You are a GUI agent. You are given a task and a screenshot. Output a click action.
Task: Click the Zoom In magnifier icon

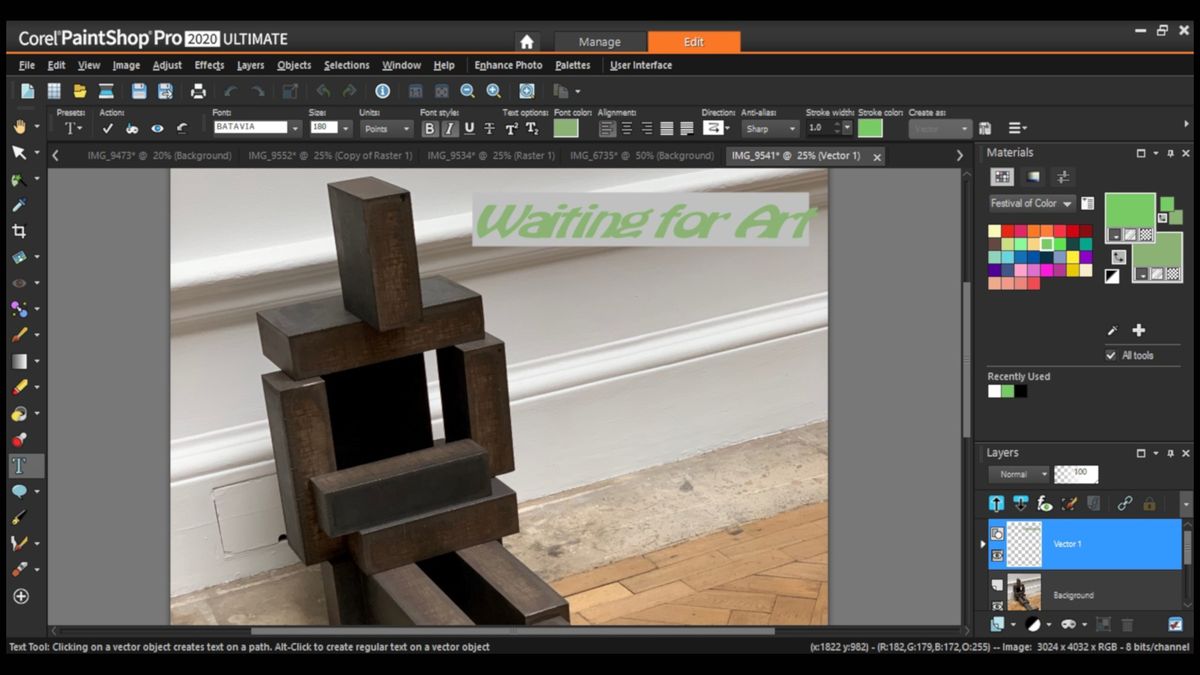pyautogui.click(x=493, y=91)
